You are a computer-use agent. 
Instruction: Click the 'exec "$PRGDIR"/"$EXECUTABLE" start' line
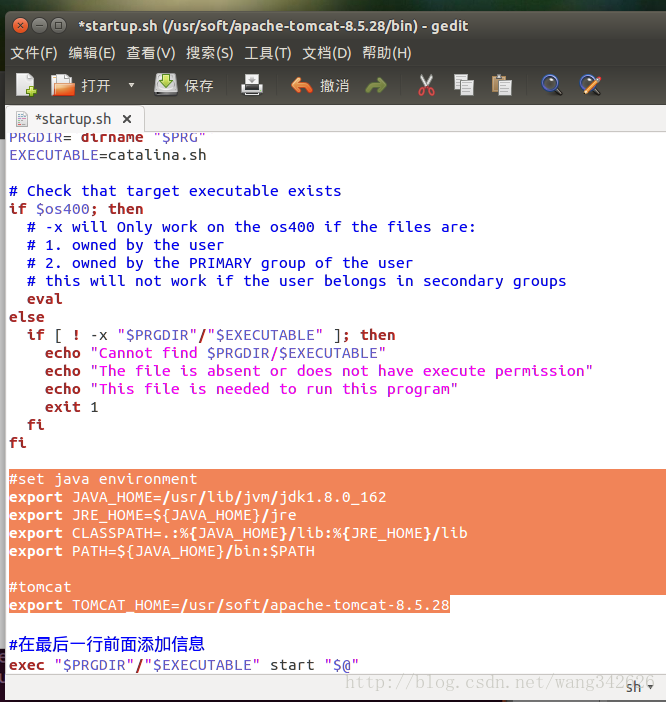click(184, 665)
